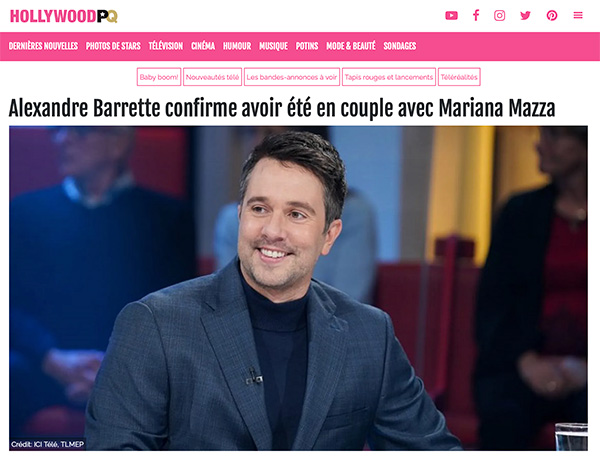
Task: Open the YouTube channel icon
Action: coord(452,16)
